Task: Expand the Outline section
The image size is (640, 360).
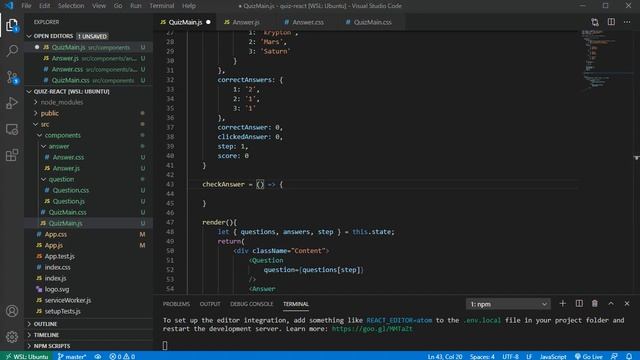Action: pos(45,324)
